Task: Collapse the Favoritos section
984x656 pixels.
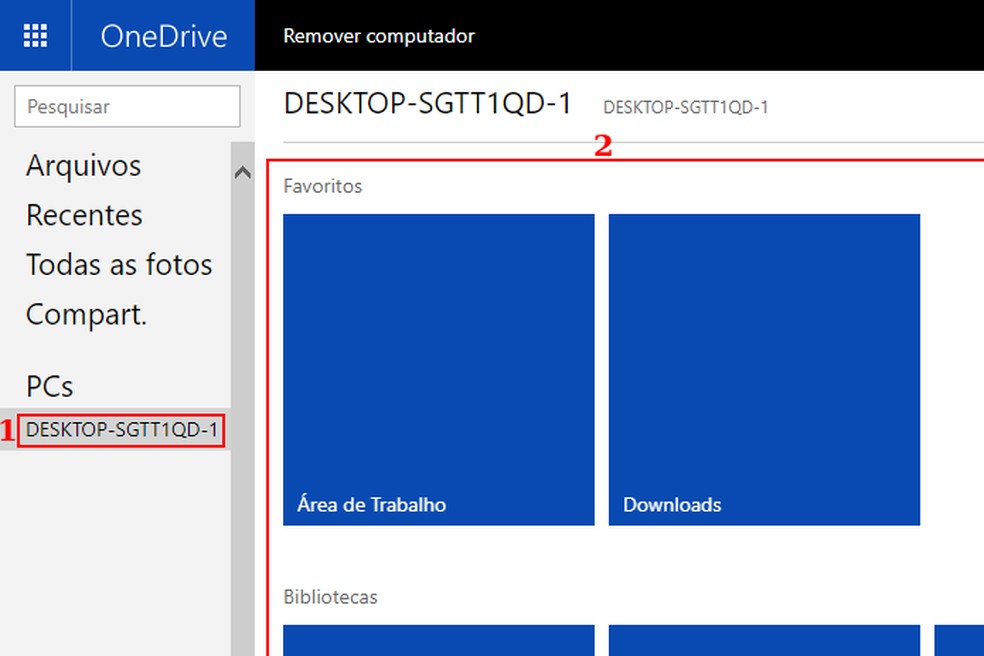Action: pos(323,186)
